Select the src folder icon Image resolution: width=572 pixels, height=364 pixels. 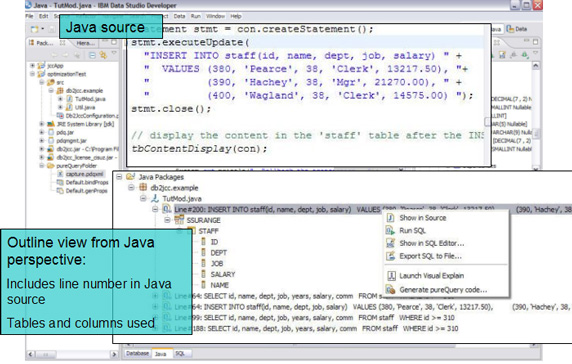[x=50, y=82]
